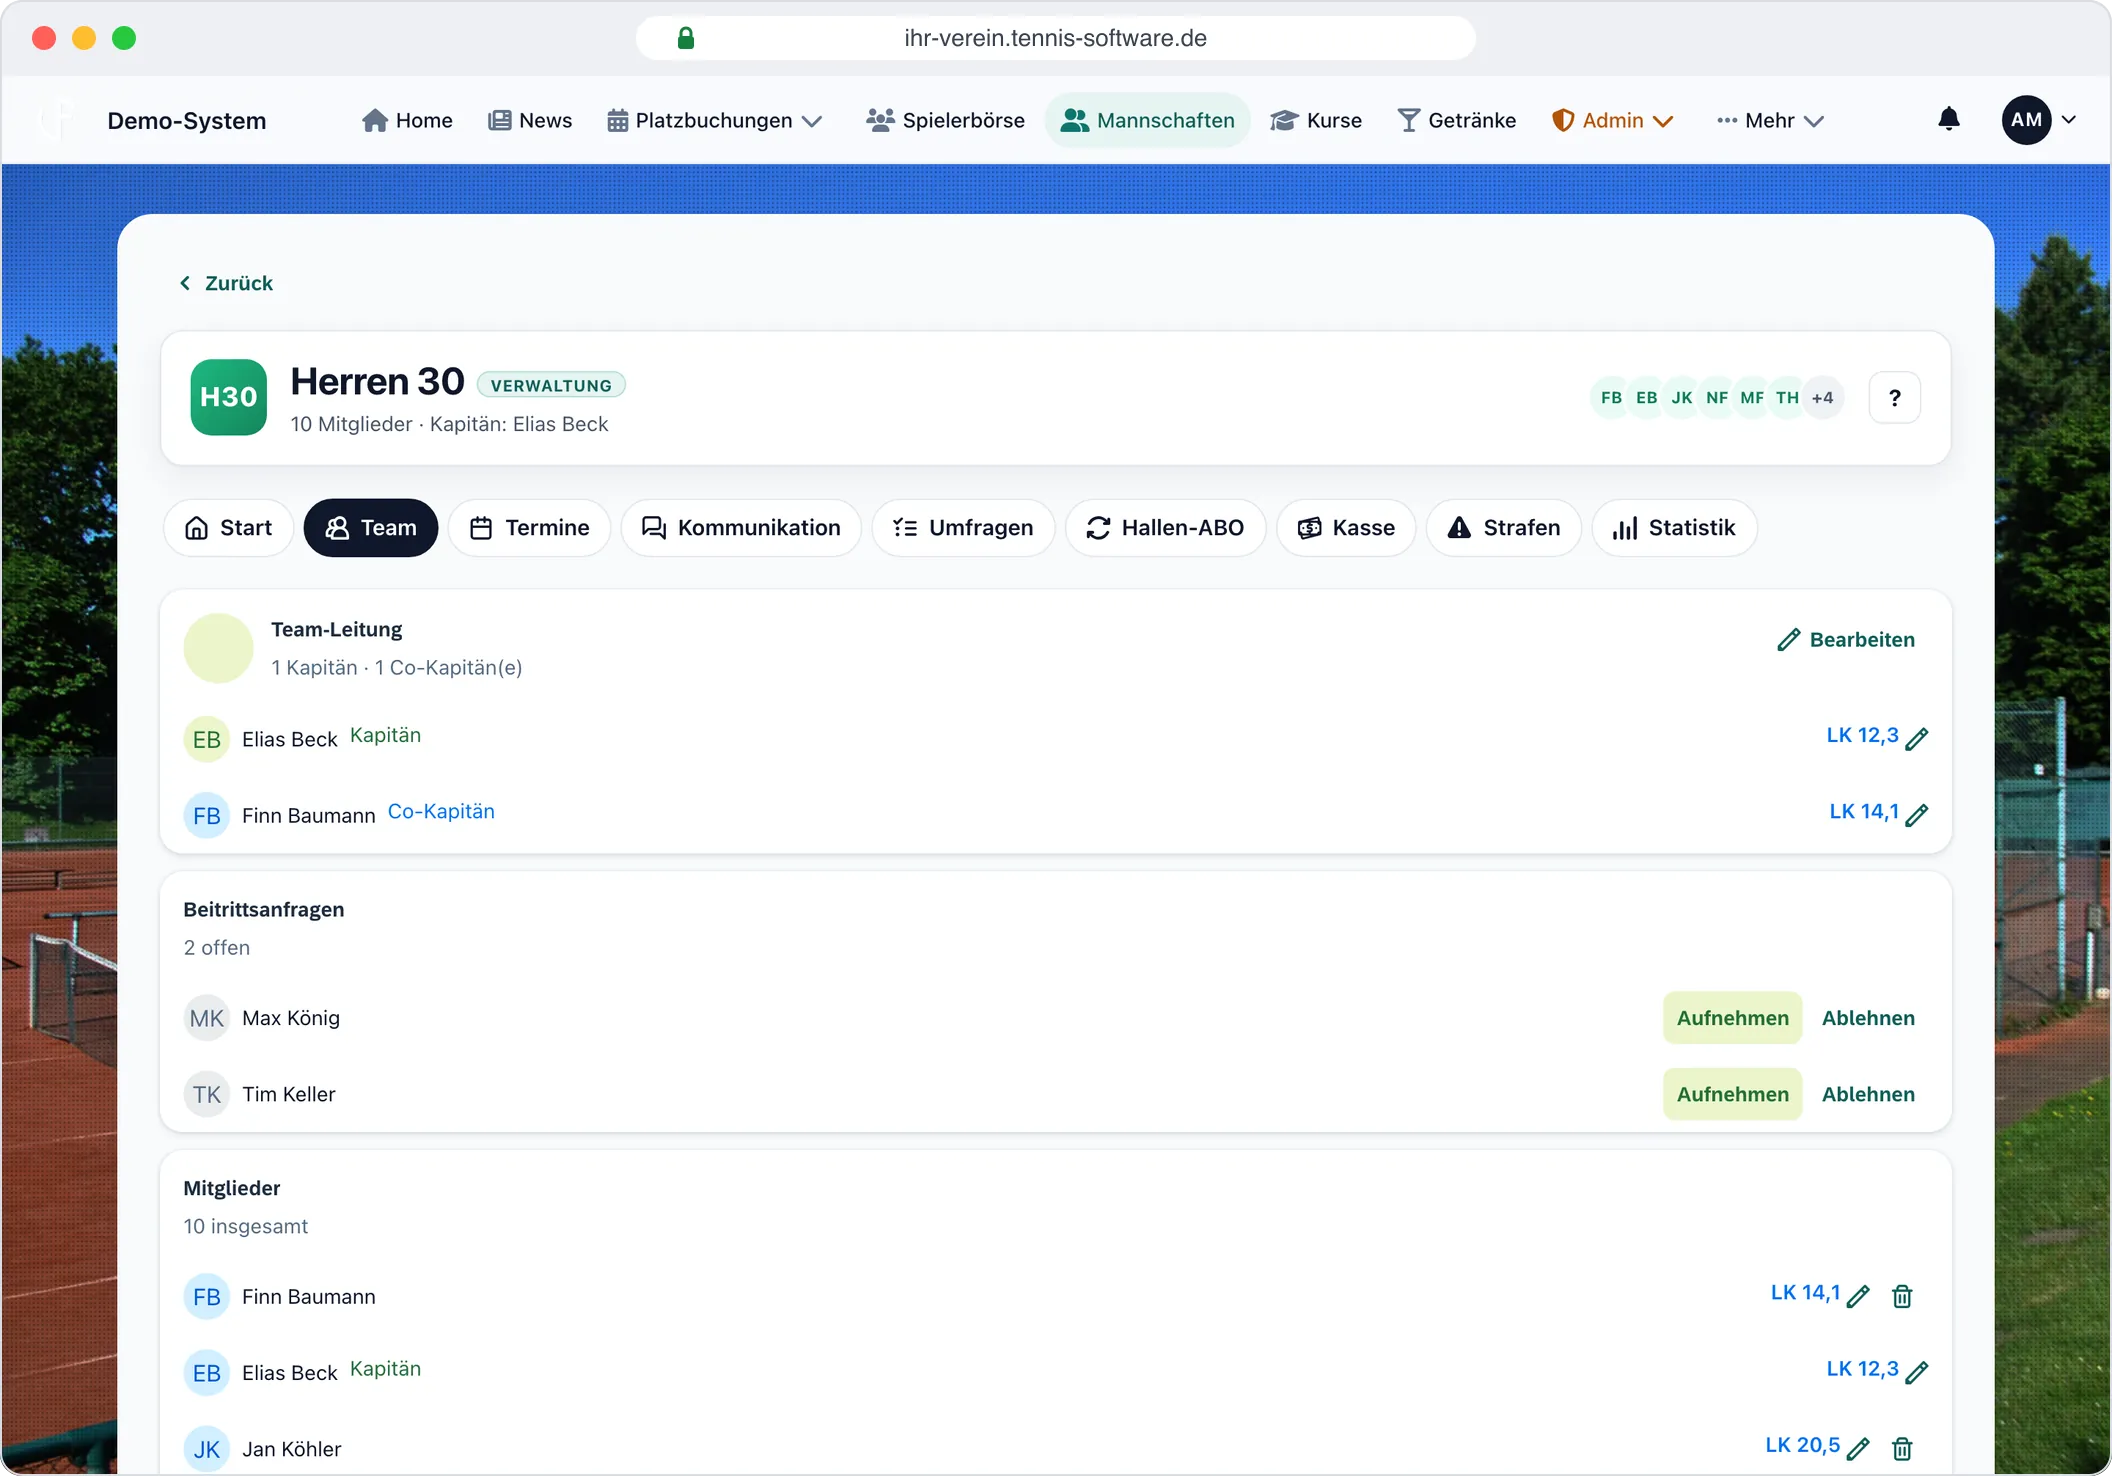Viewport: 2112px width, 1476px height.
Task: Decline Max König with Ablehnen
Action: (1868, 1018)
